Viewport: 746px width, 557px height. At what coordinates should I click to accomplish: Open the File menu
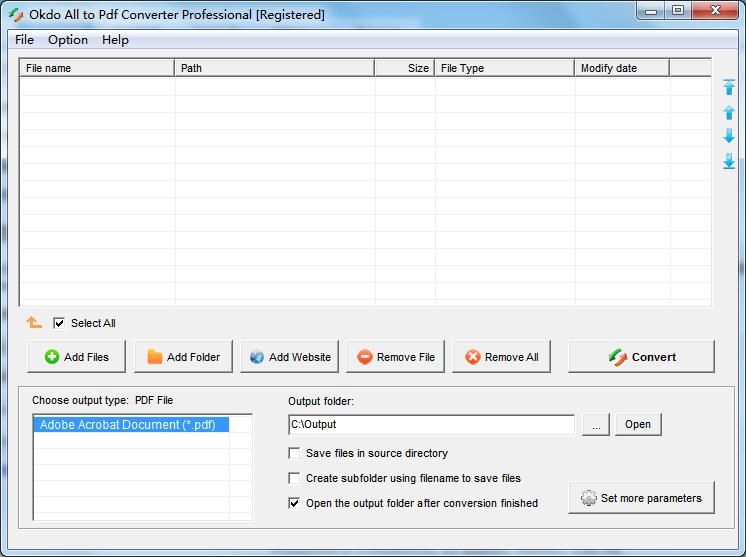click(24, 39)
